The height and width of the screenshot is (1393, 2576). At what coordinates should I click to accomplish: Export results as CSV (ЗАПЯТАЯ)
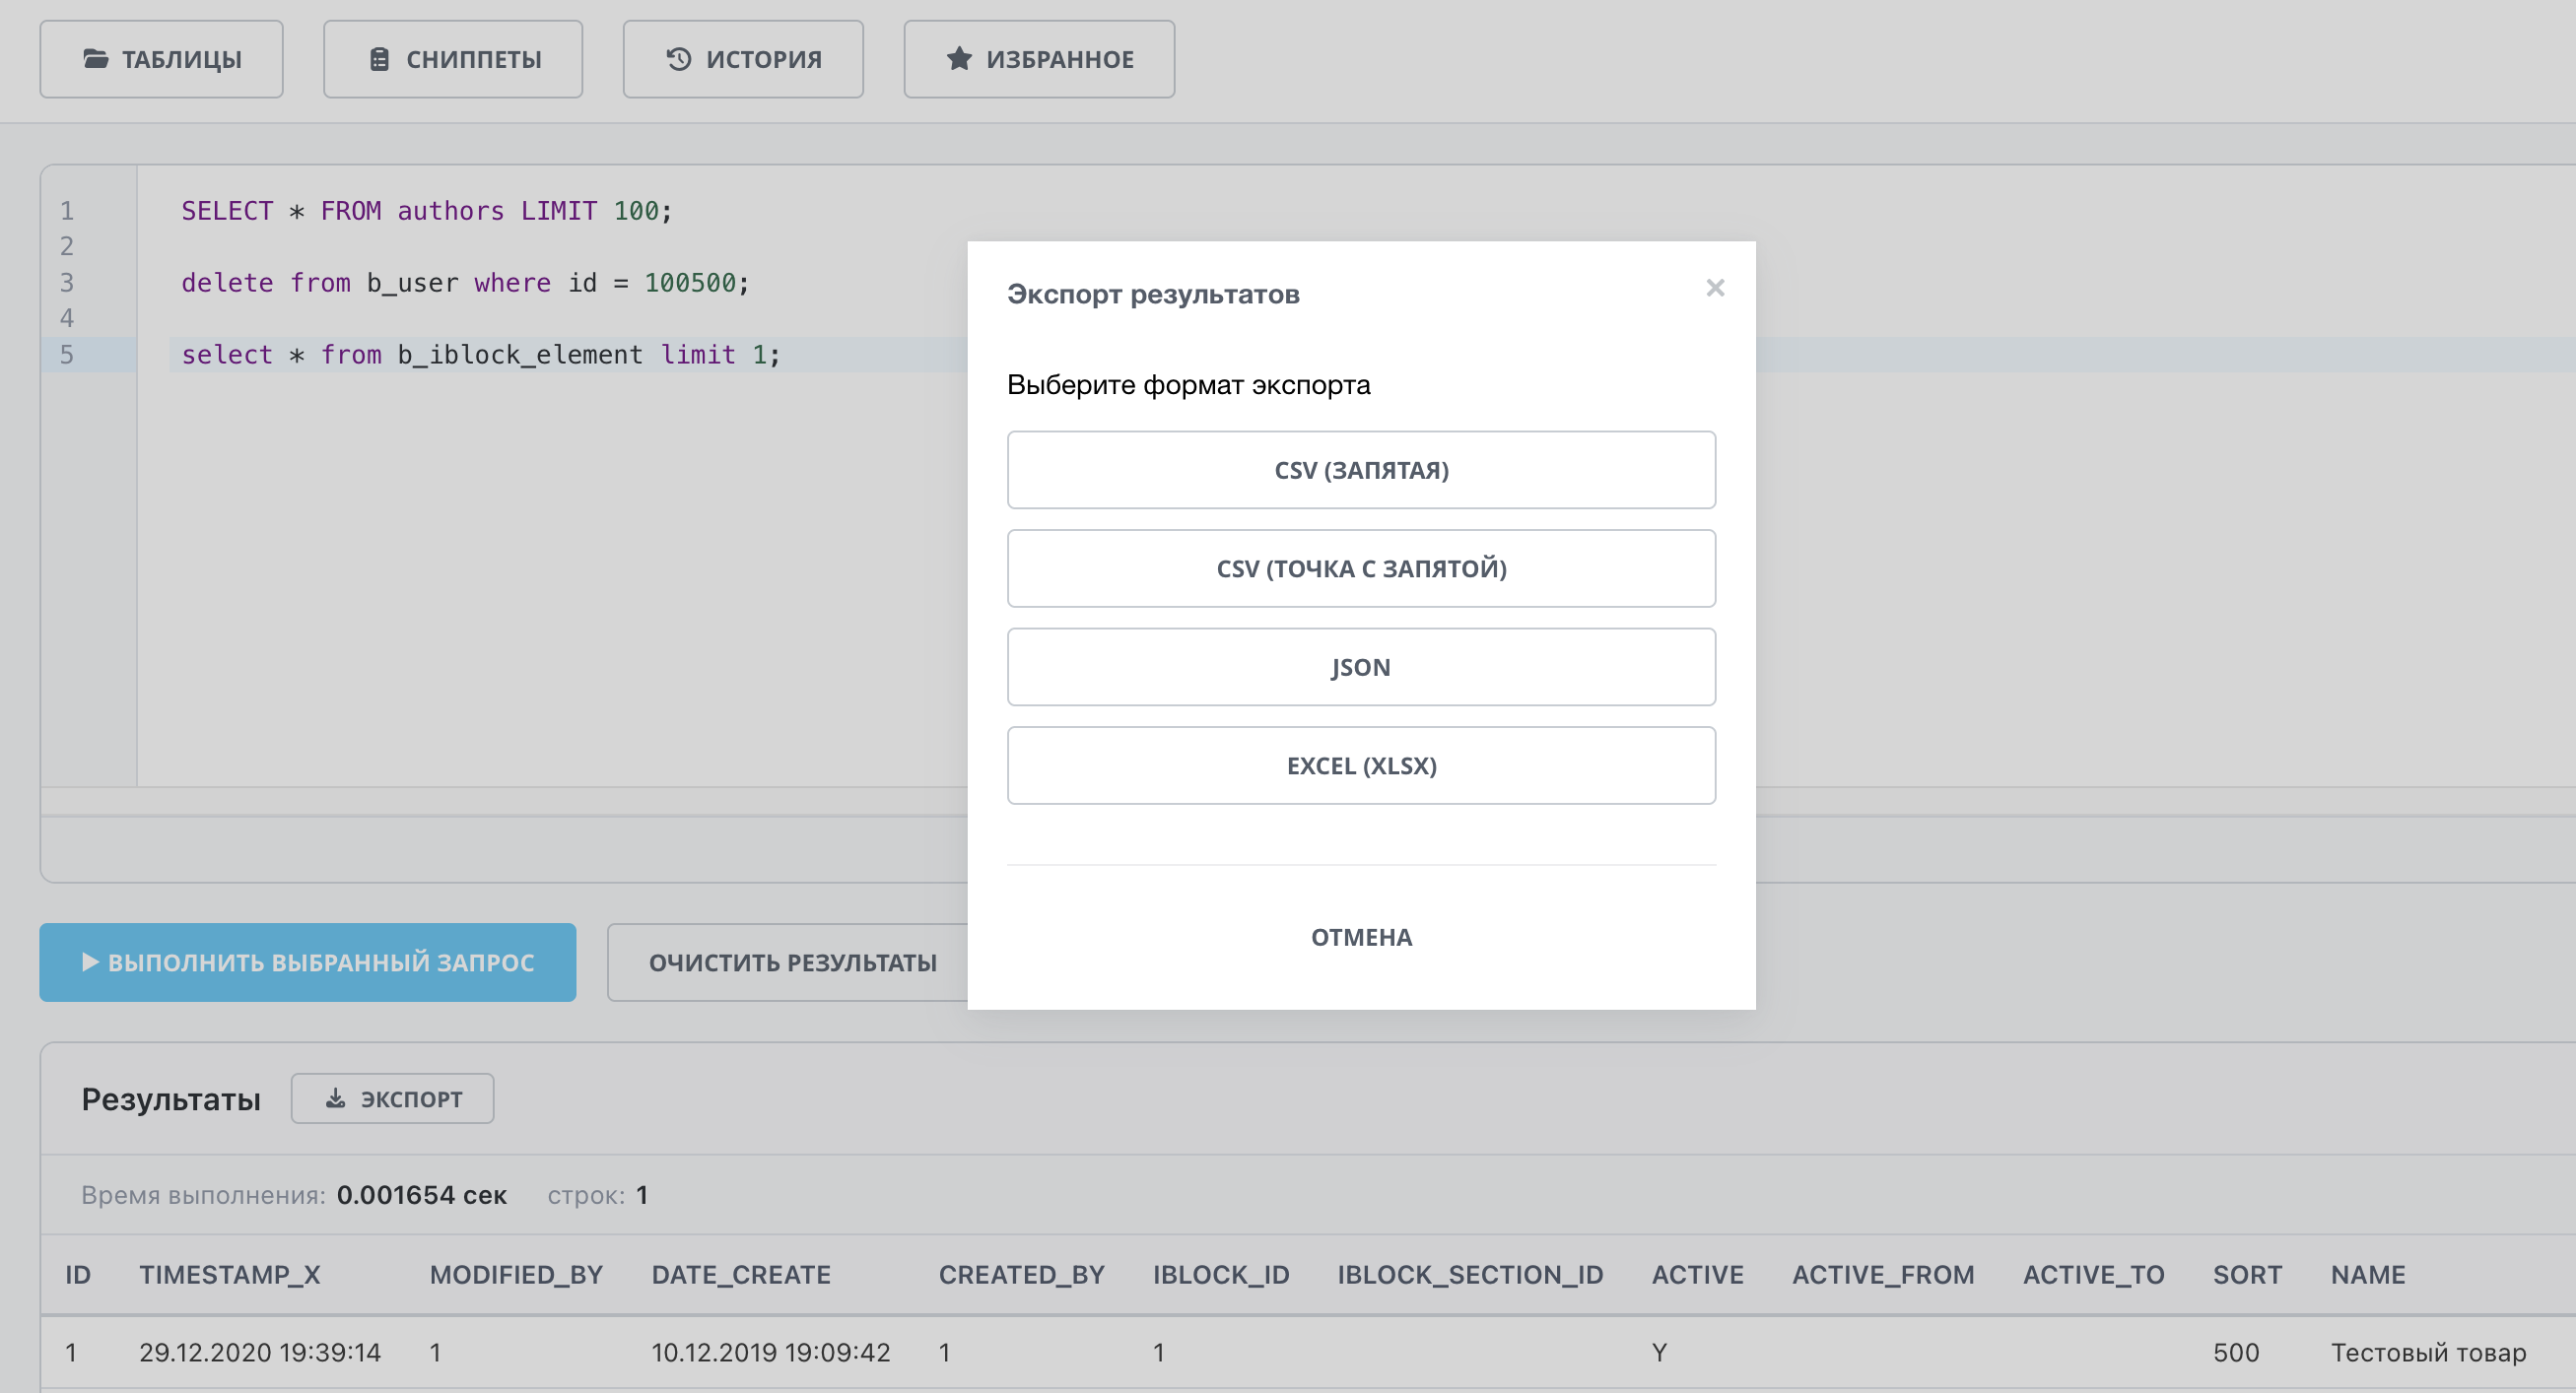pos(1360,469)
